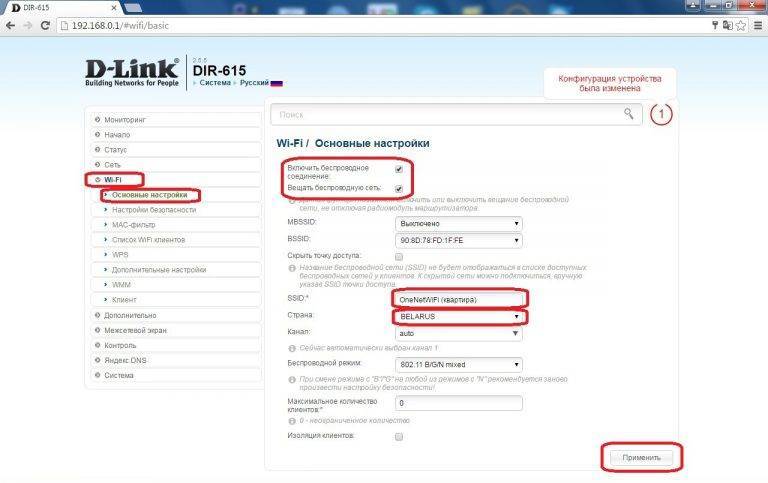The width and height of the screenshot is (768, 483).
Task: Click the browser back arrow
Action: [x=10, y=25]
